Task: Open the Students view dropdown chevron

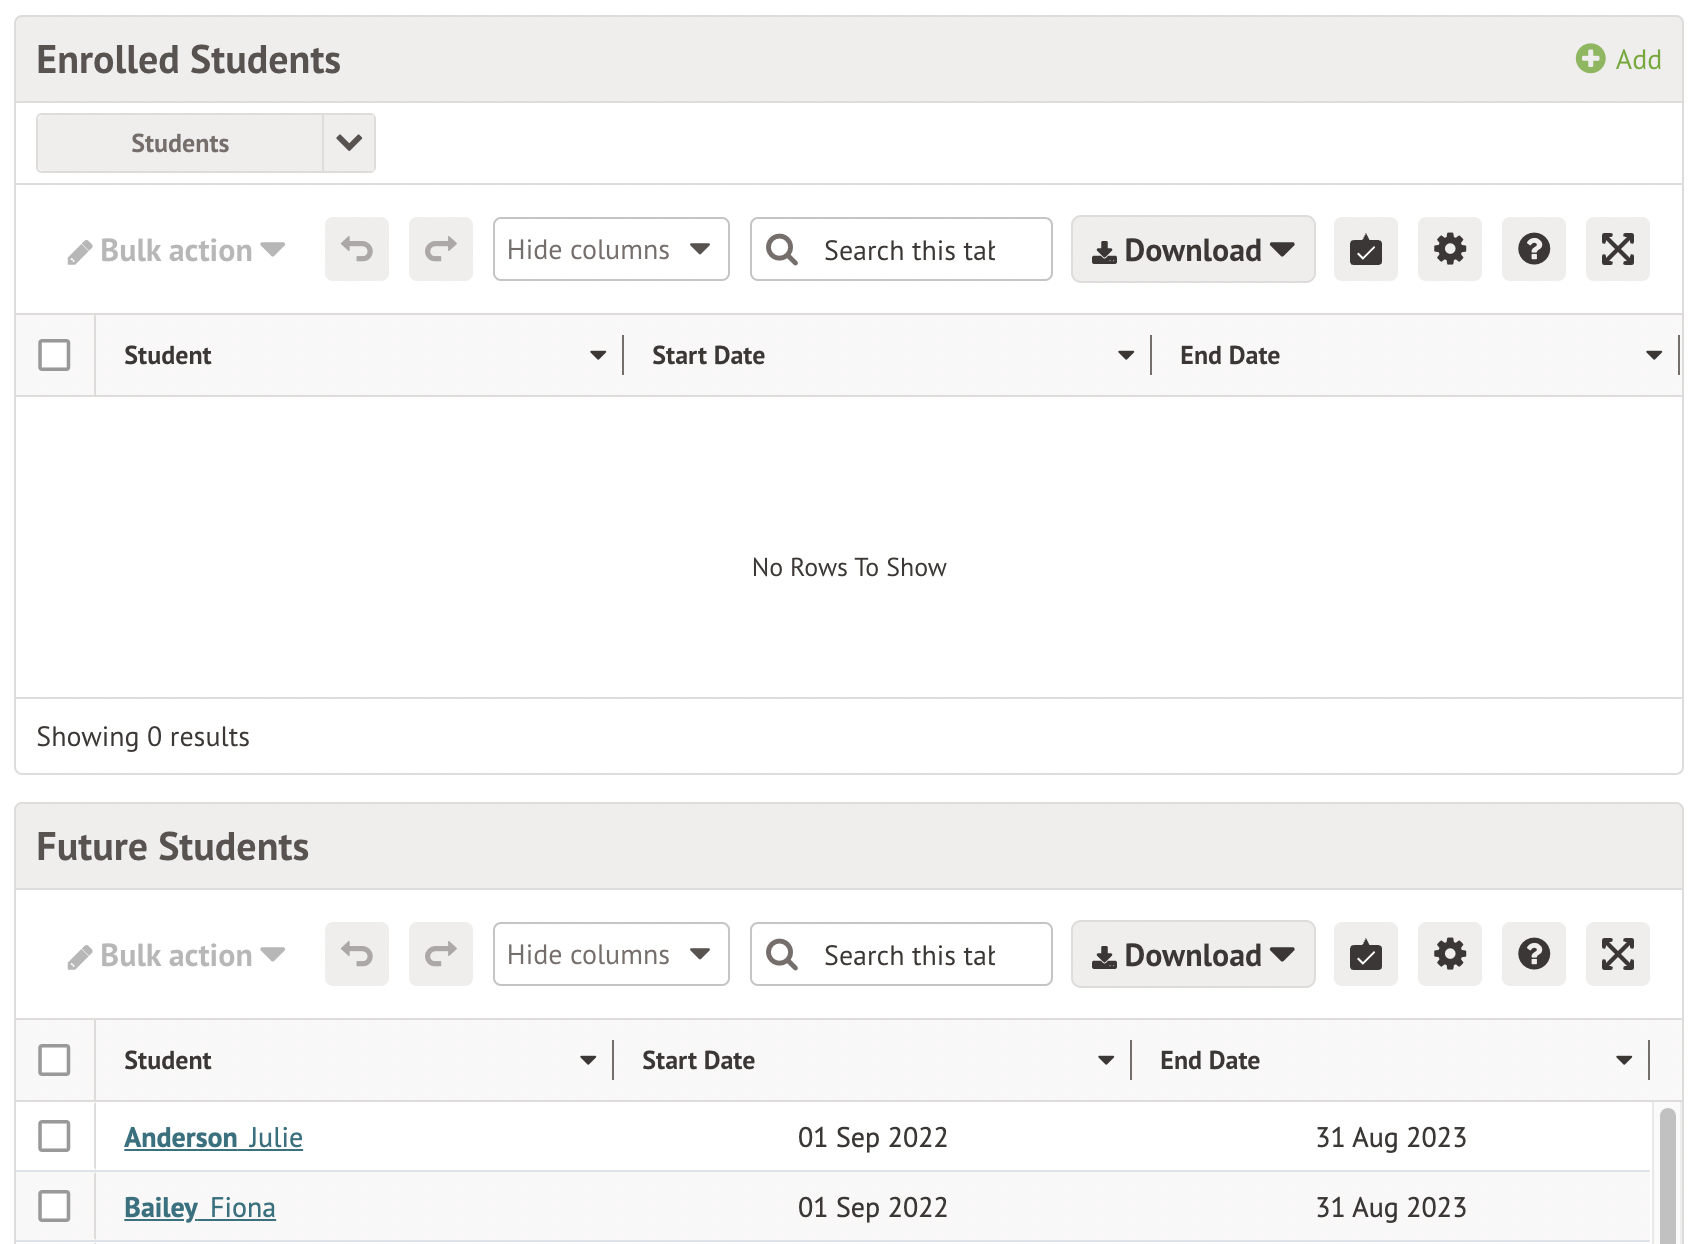Action: coord(349,143)
